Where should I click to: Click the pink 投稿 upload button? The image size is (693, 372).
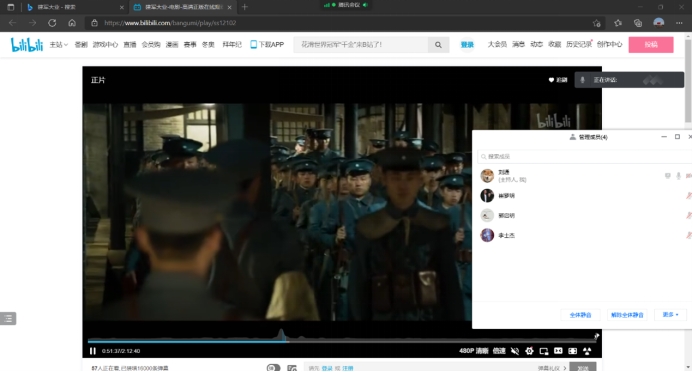651,45
